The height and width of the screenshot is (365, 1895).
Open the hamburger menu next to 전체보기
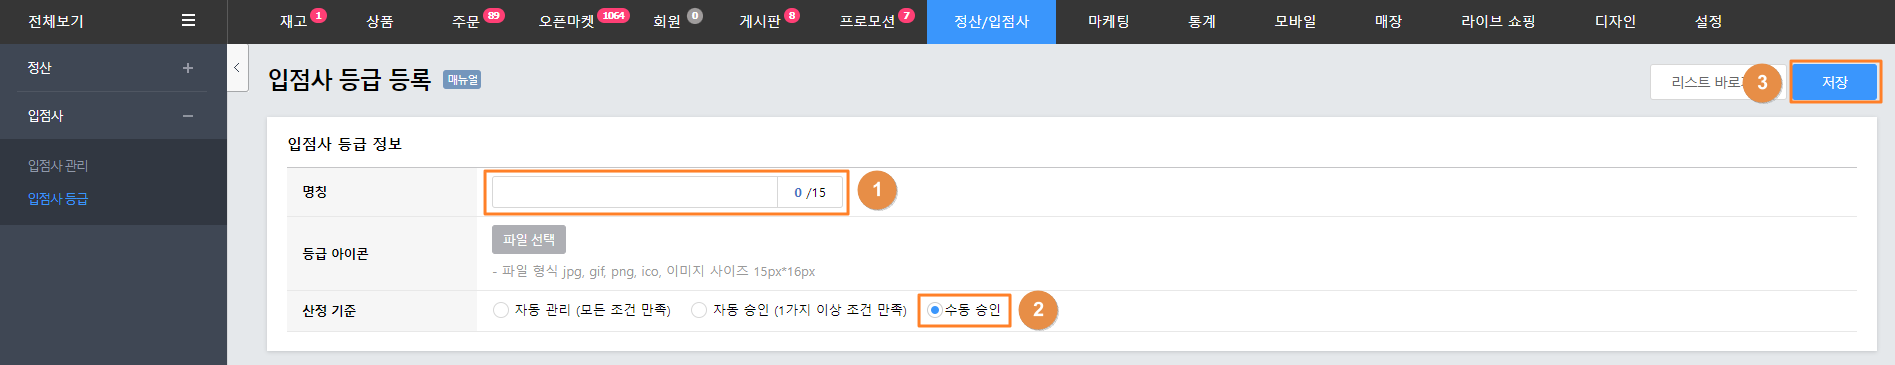click(188, 20)
